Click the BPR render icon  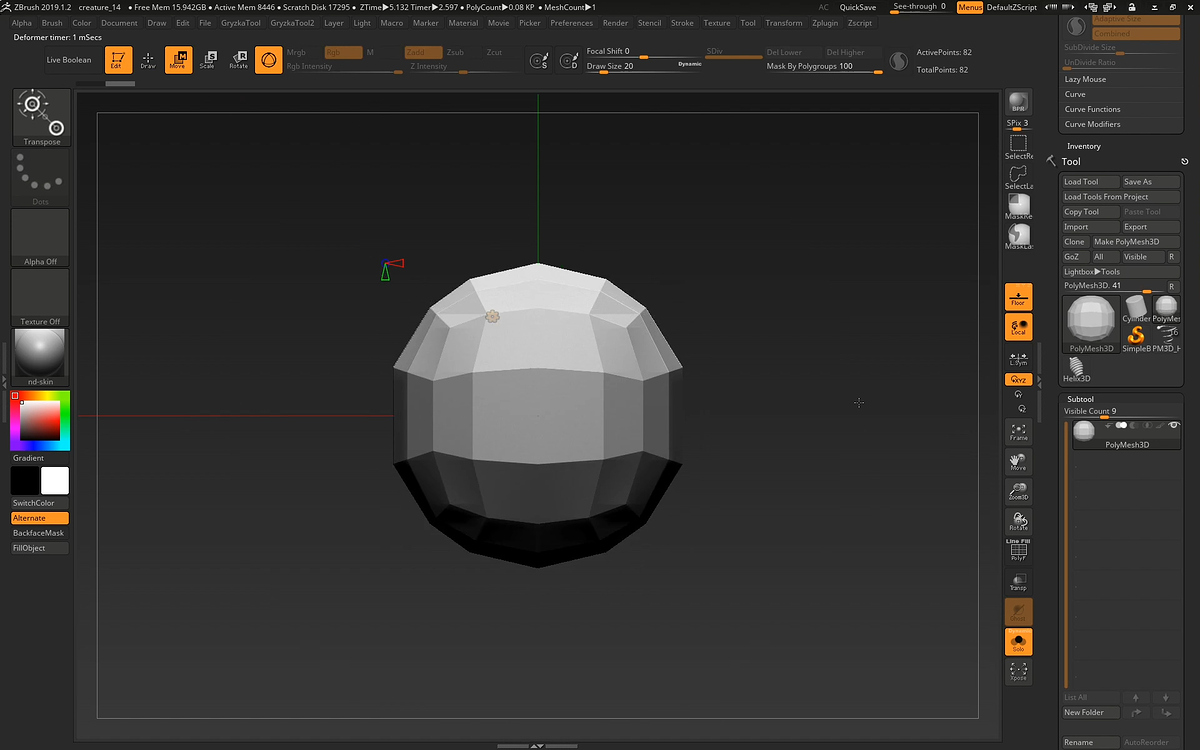(x=1018, y=103)
